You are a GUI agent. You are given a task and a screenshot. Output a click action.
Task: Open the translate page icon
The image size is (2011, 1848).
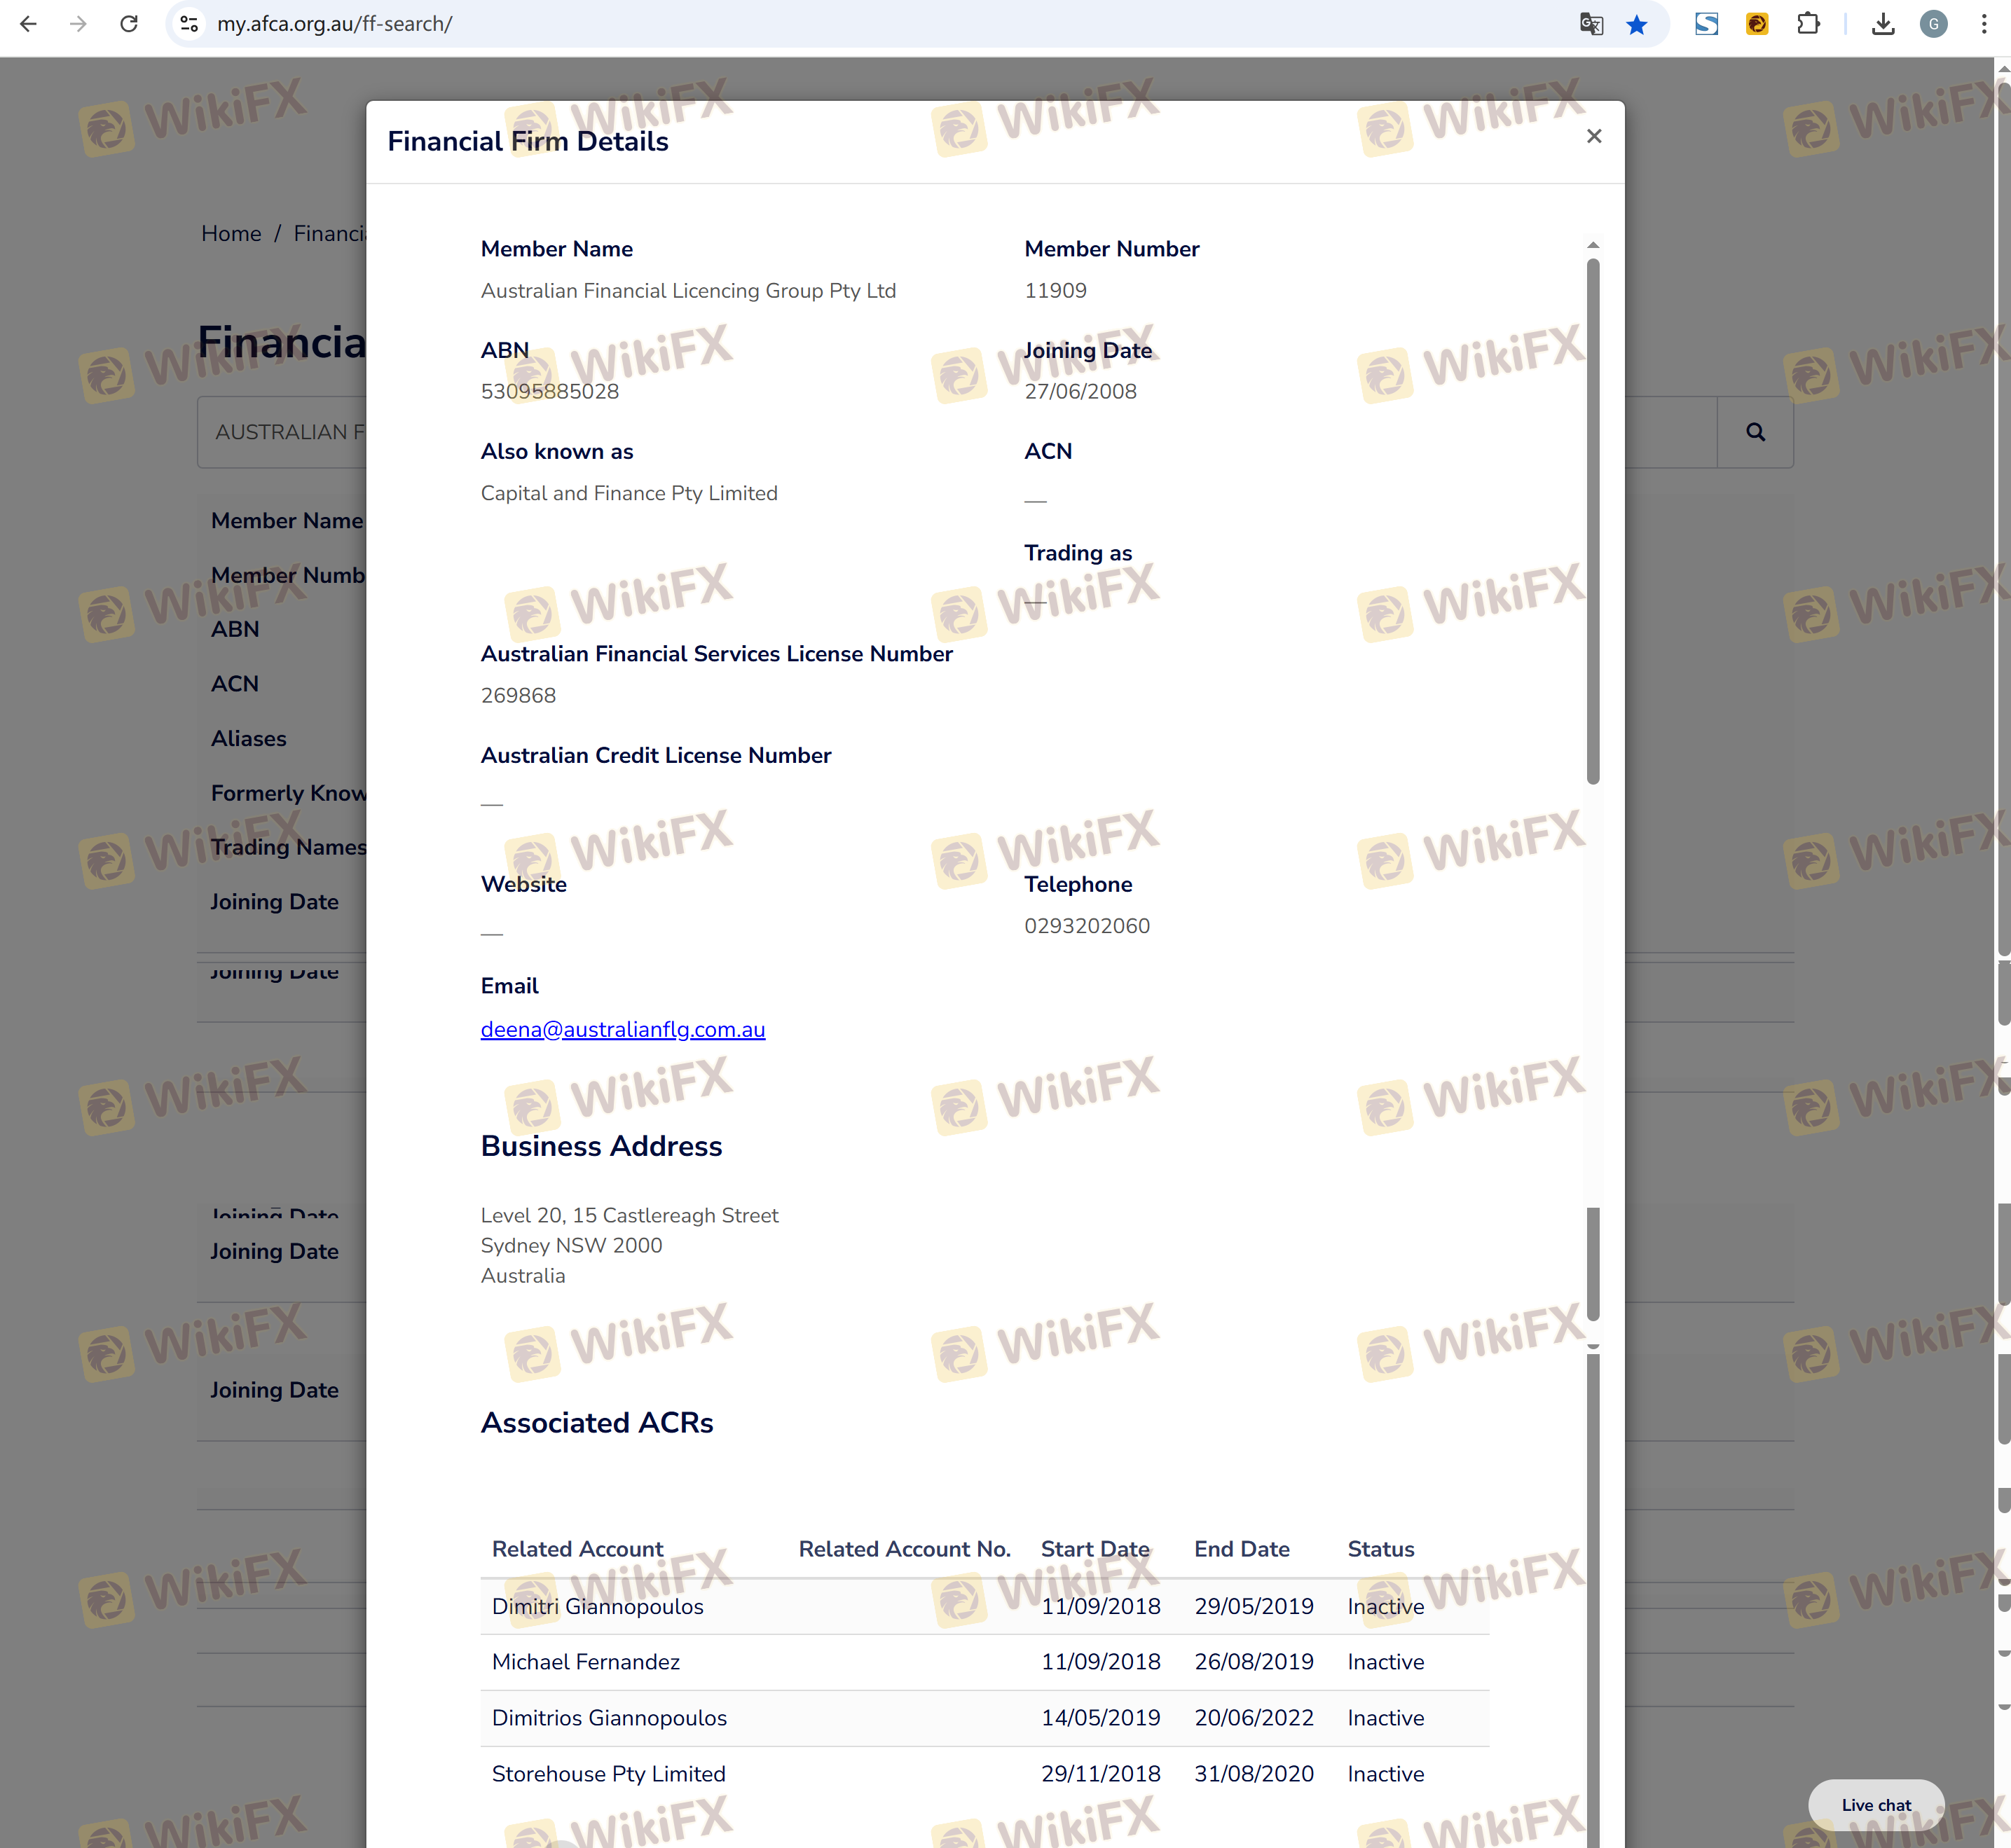1591,24
